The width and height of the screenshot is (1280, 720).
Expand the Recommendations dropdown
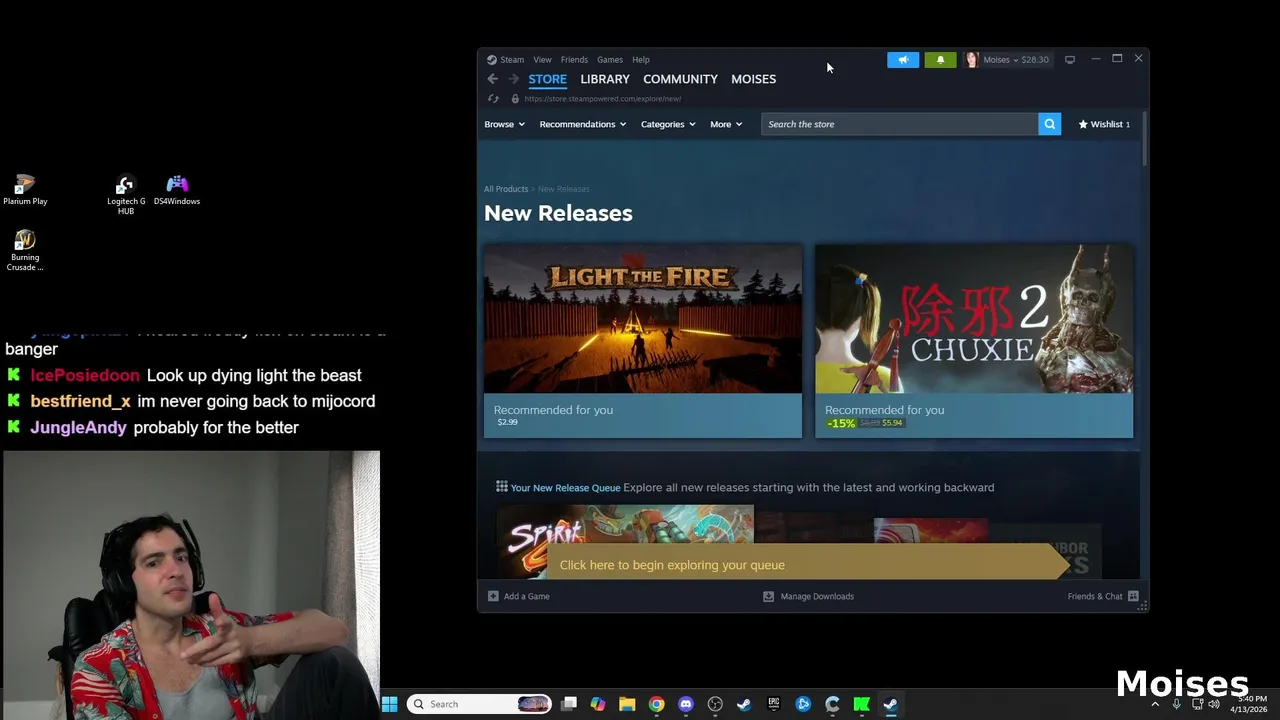(x=583, y=124)
